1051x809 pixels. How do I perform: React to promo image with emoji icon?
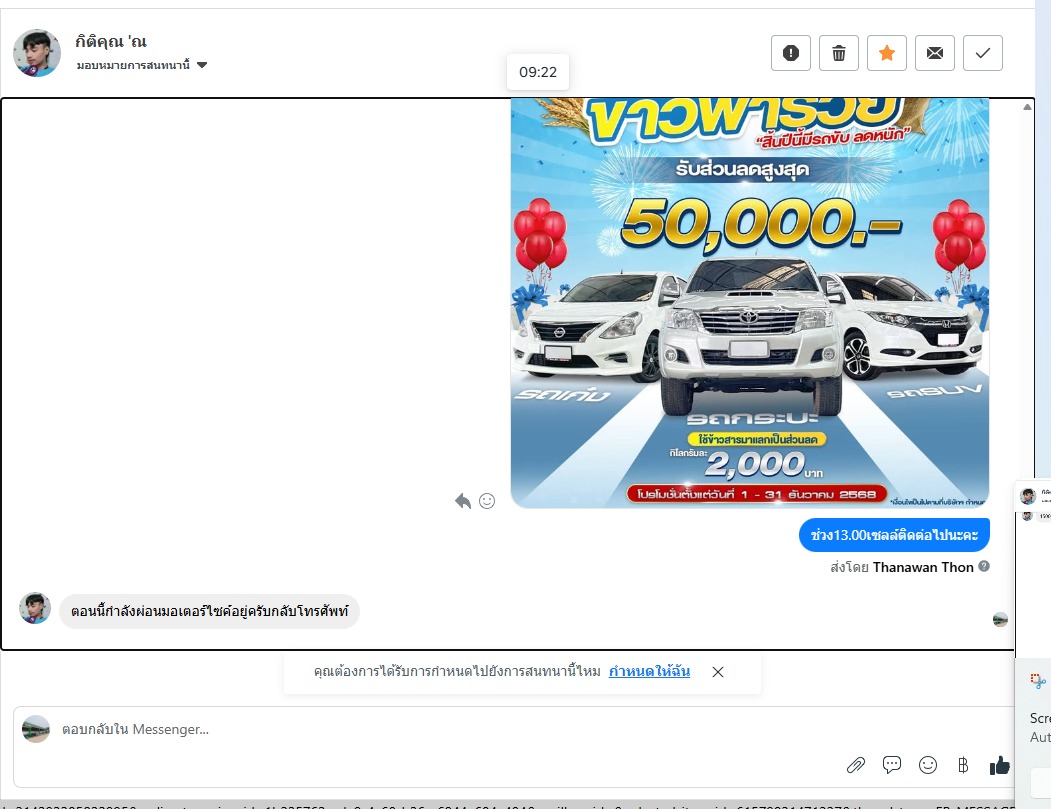(x=487, y=501)
